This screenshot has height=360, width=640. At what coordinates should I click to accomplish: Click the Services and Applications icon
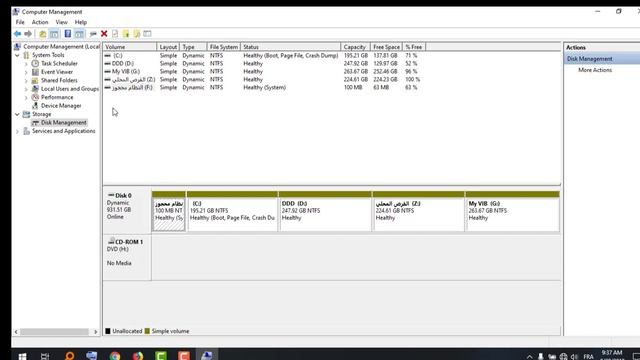27,131
